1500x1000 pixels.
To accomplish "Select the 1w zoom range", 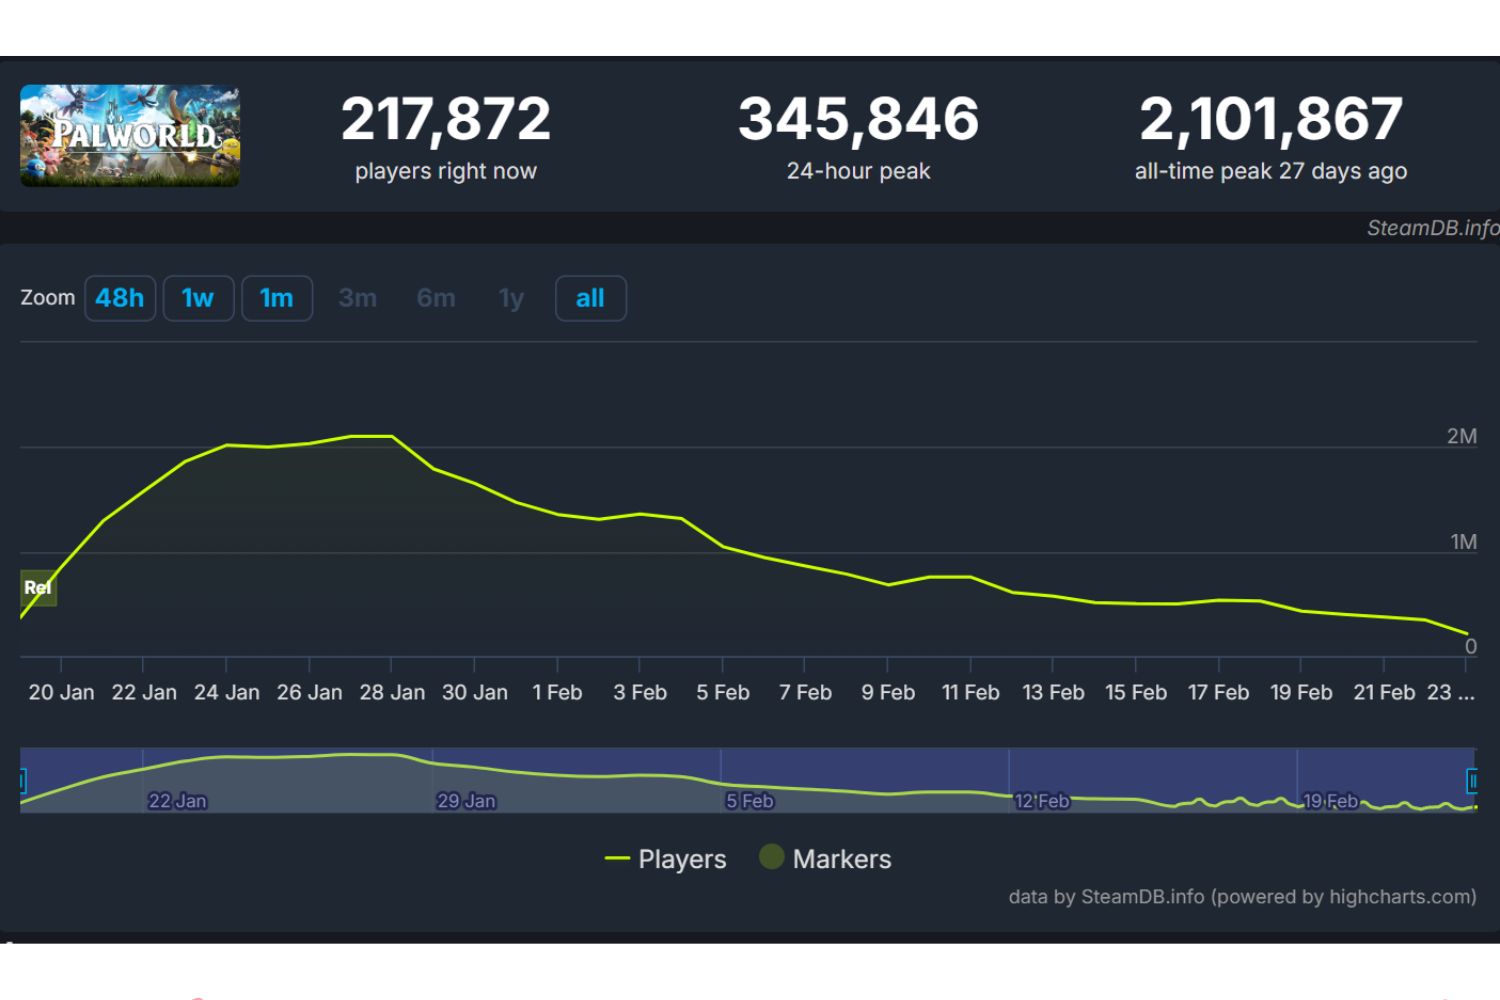I will pos(198,298).
